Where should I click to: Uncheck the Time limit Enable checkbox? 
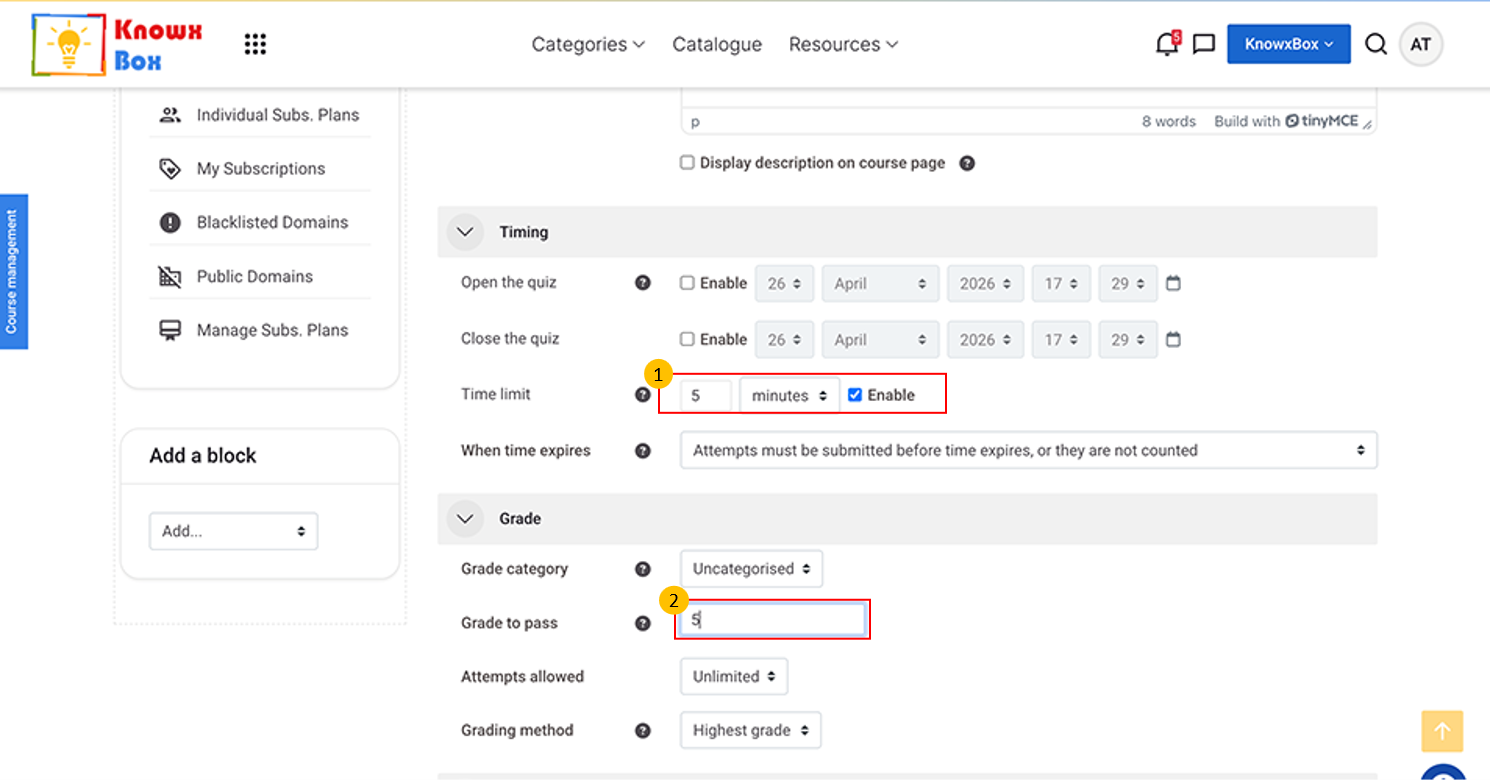[855, 395]
